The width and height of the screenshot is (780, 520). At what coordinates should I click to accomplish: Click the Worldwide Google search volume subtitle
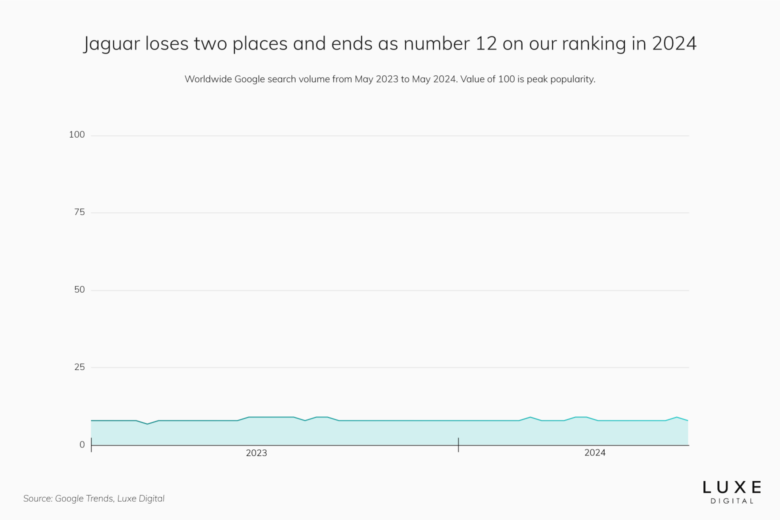(x=389, y=79)
